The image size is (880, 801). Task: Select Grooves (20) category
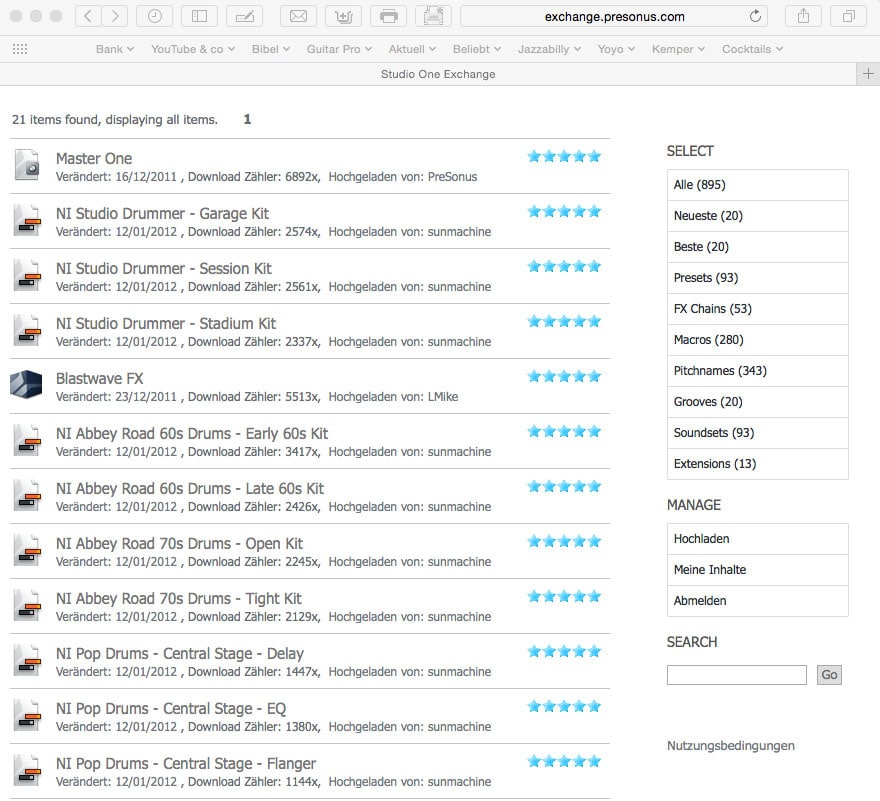click(x=757, y=401)
